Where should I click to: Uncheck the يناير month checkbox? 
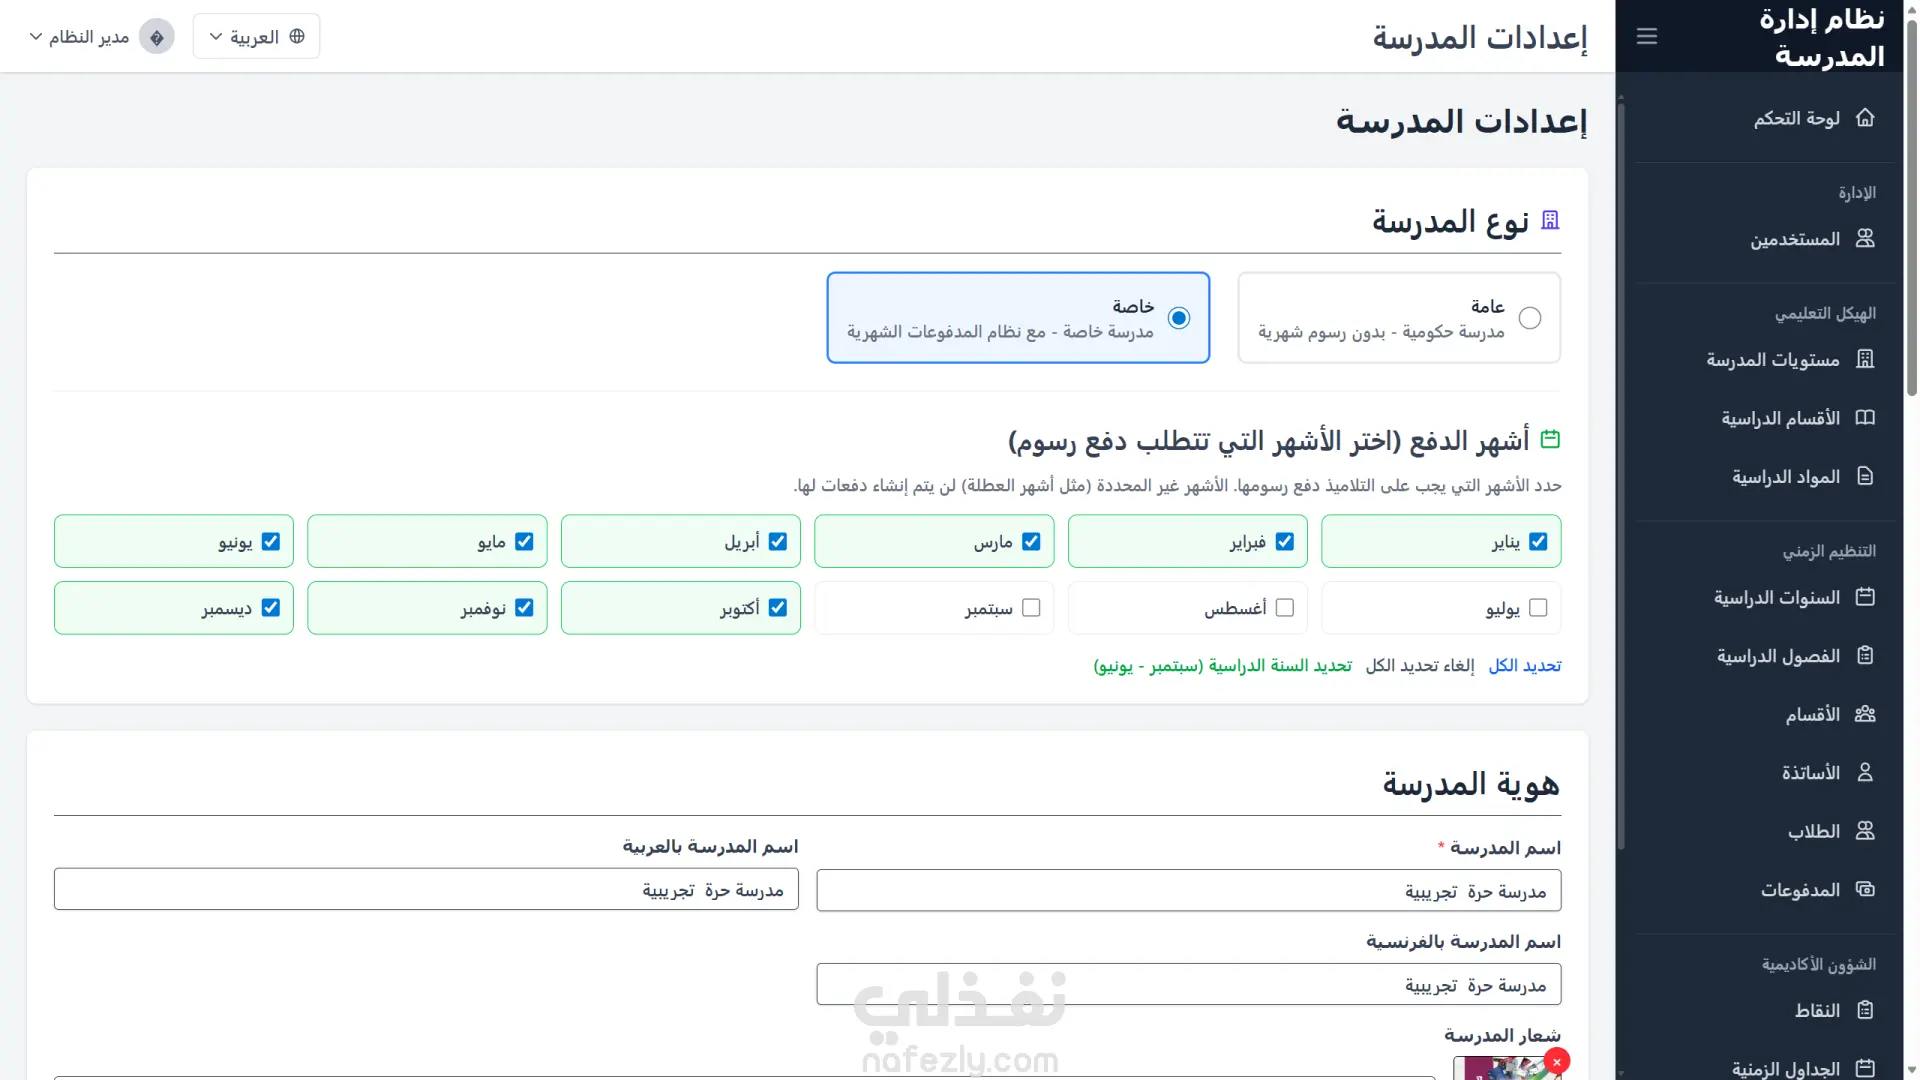[x=1538, y=542]
